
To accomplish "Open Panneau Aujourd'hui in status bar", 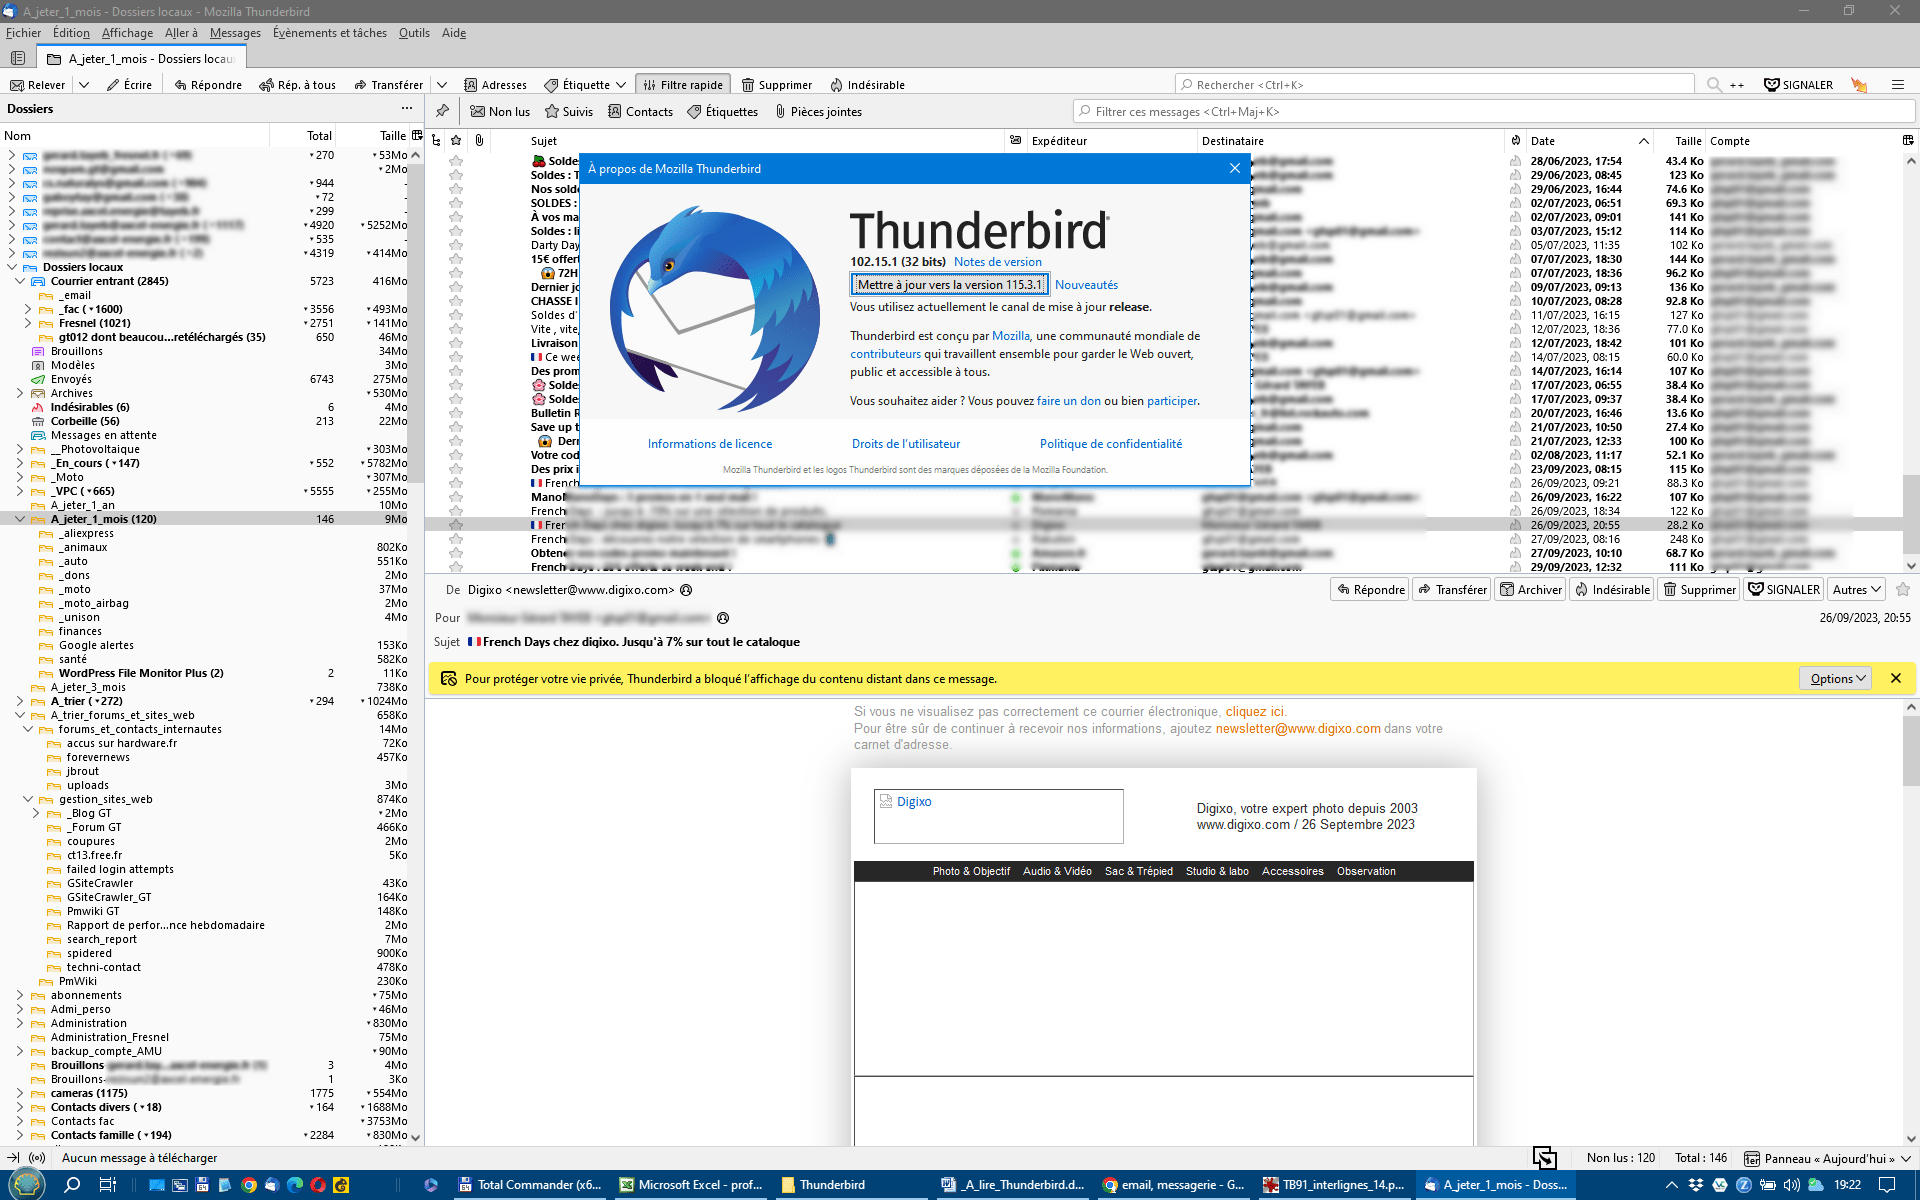I will (x=1828, y=1158).
